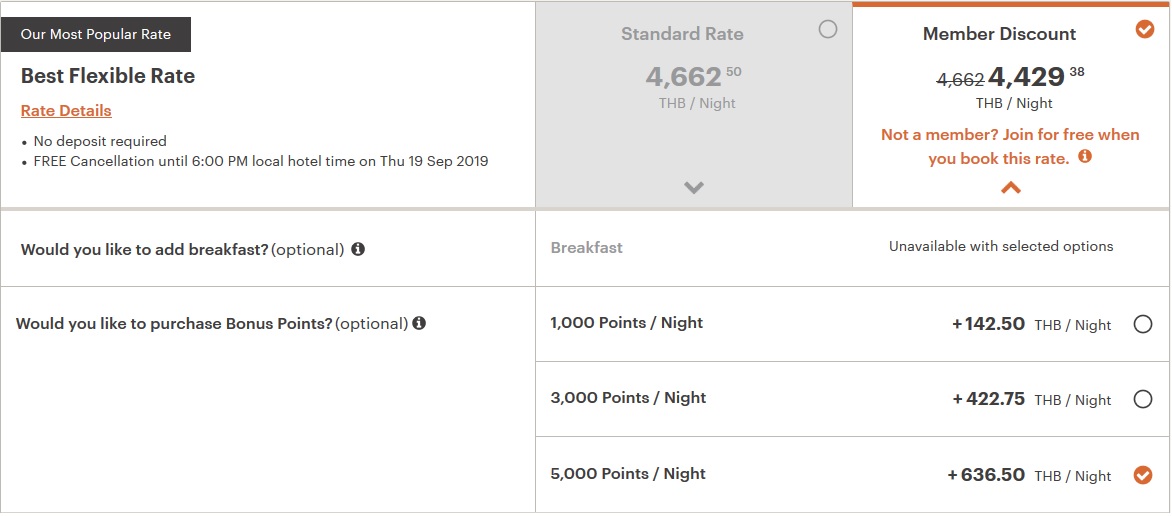Click info icon after 'book this rate'

[1085, 157]
